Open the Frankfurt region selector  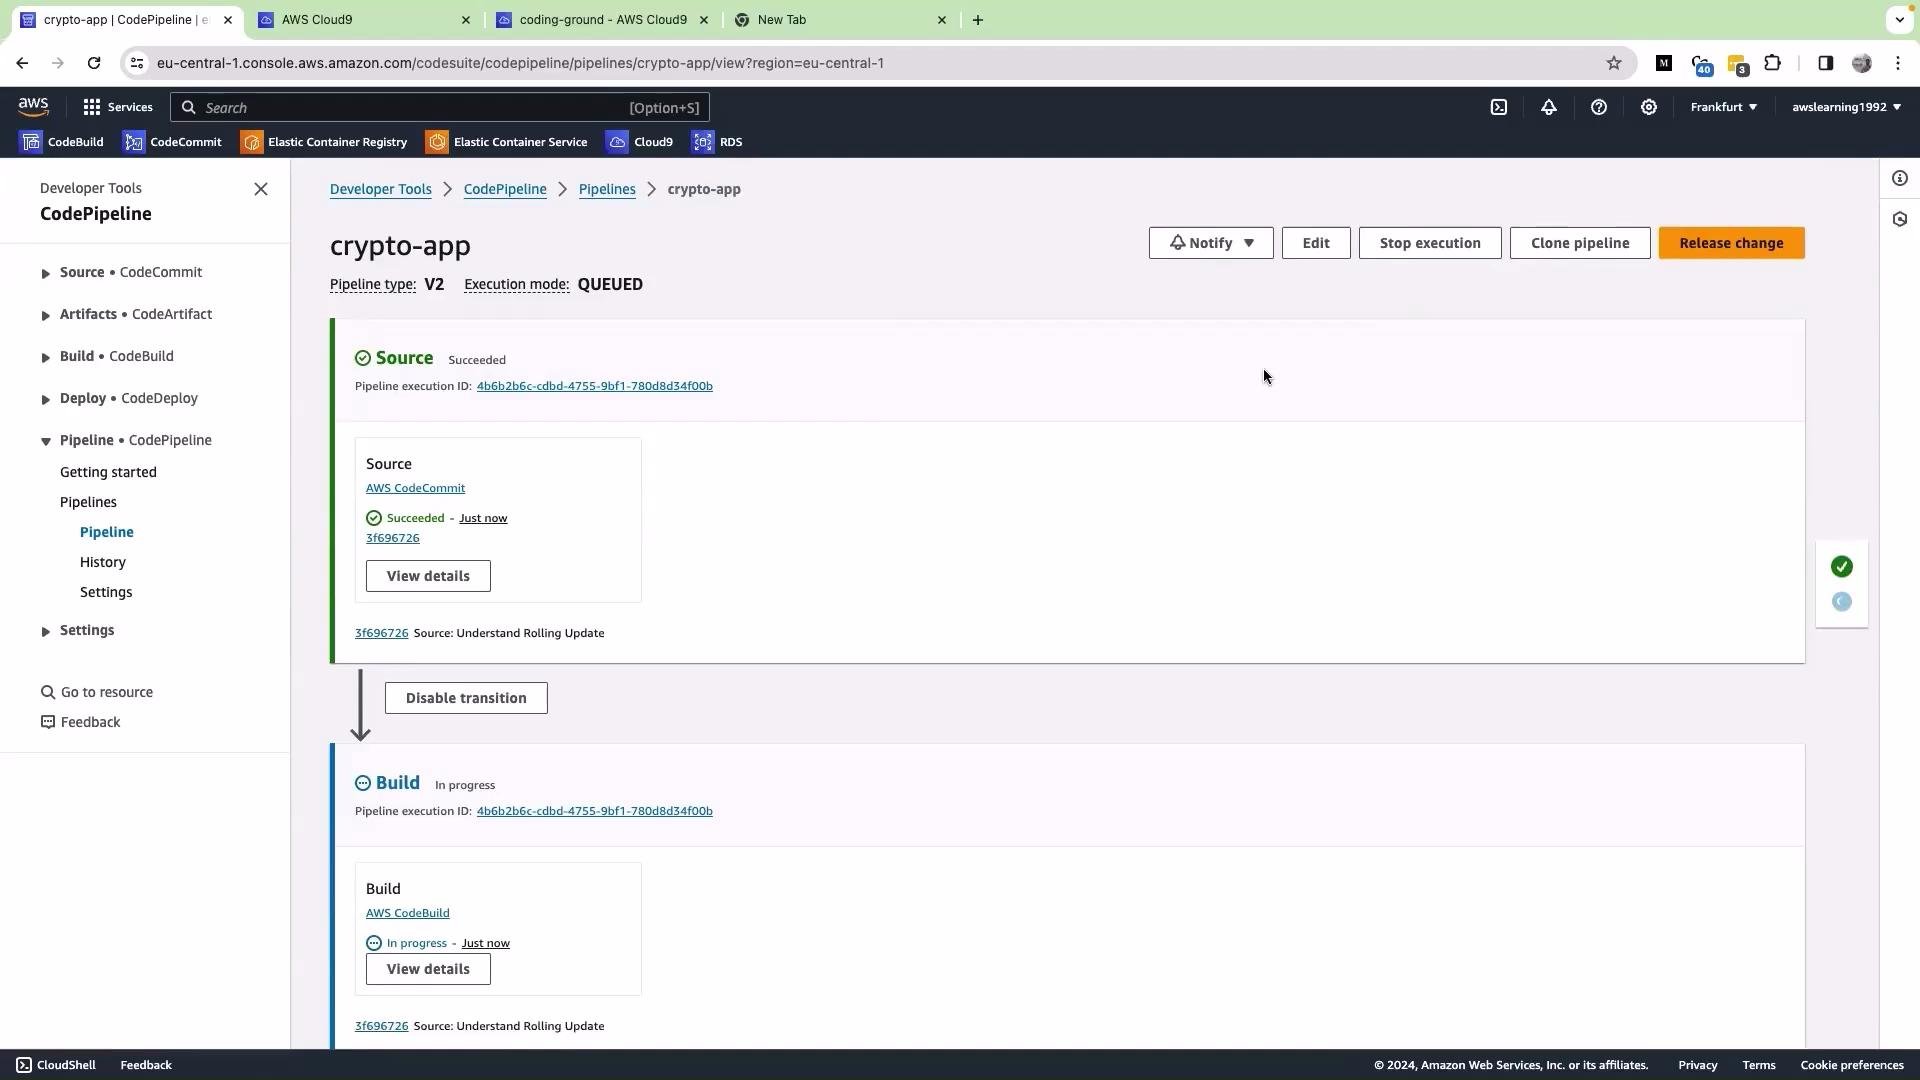click(x=1723, y=107)
